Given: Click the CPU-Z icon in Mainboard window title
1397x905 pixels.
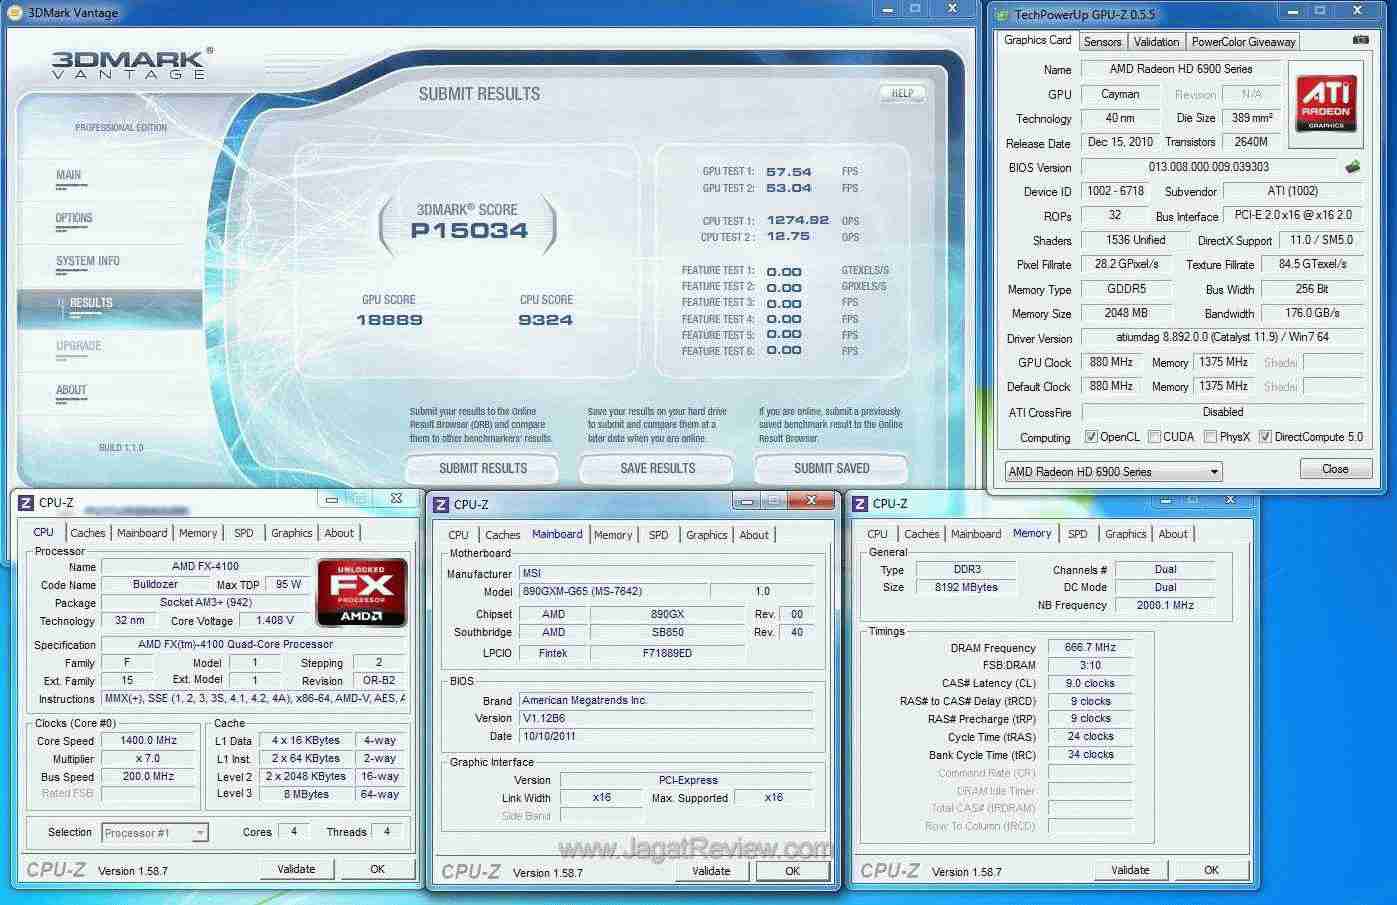Looking at the screenshot, I should tap(441, 505).
